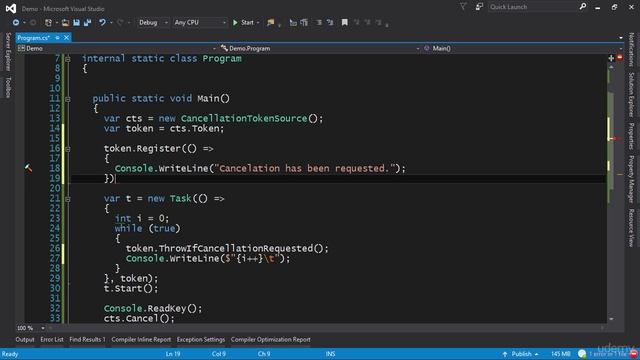This screenshot has width=640, height=360.
Task: Open the Find Results 1 tab
Action: click(87, 339)
